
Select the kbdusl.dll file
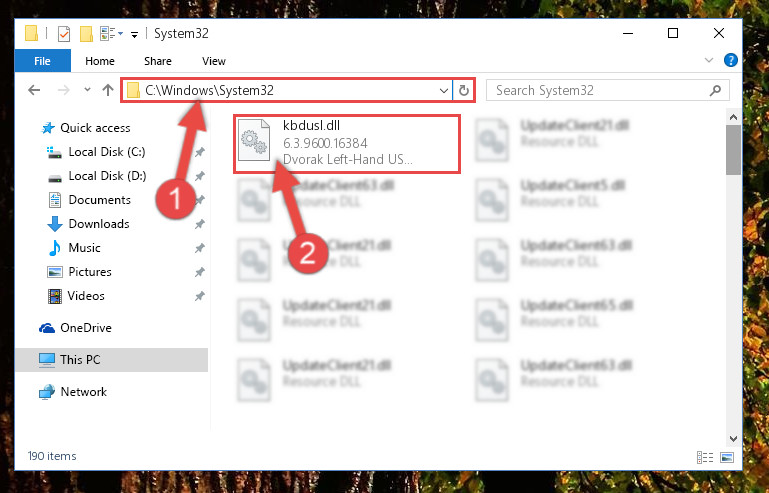coord(347,143)
